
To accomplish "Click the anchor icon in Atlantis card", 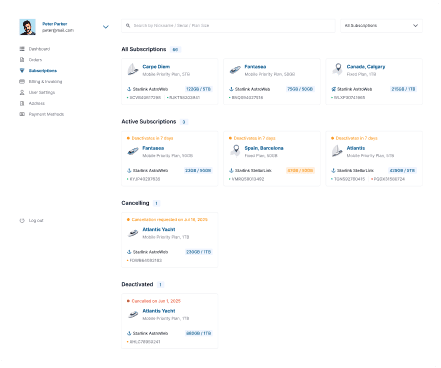I will [333, 170].
